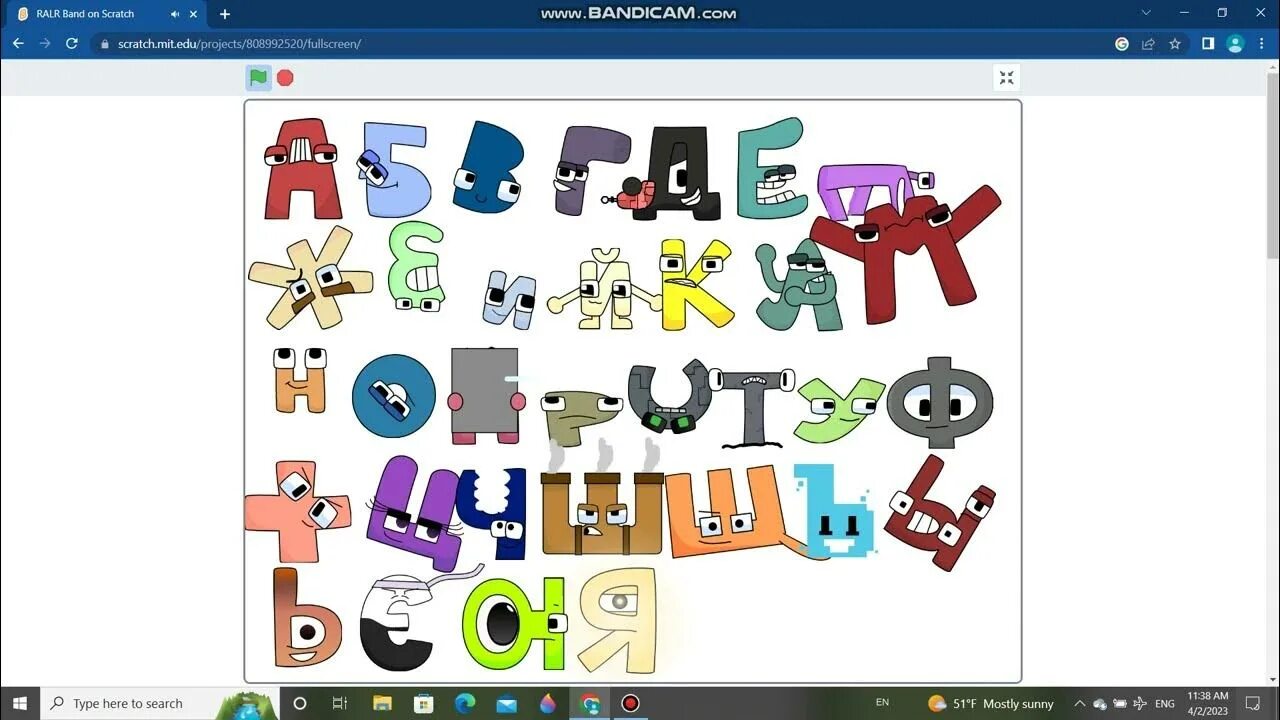
Task: Click the brown letter Ш character
Action: coord(602,512)
